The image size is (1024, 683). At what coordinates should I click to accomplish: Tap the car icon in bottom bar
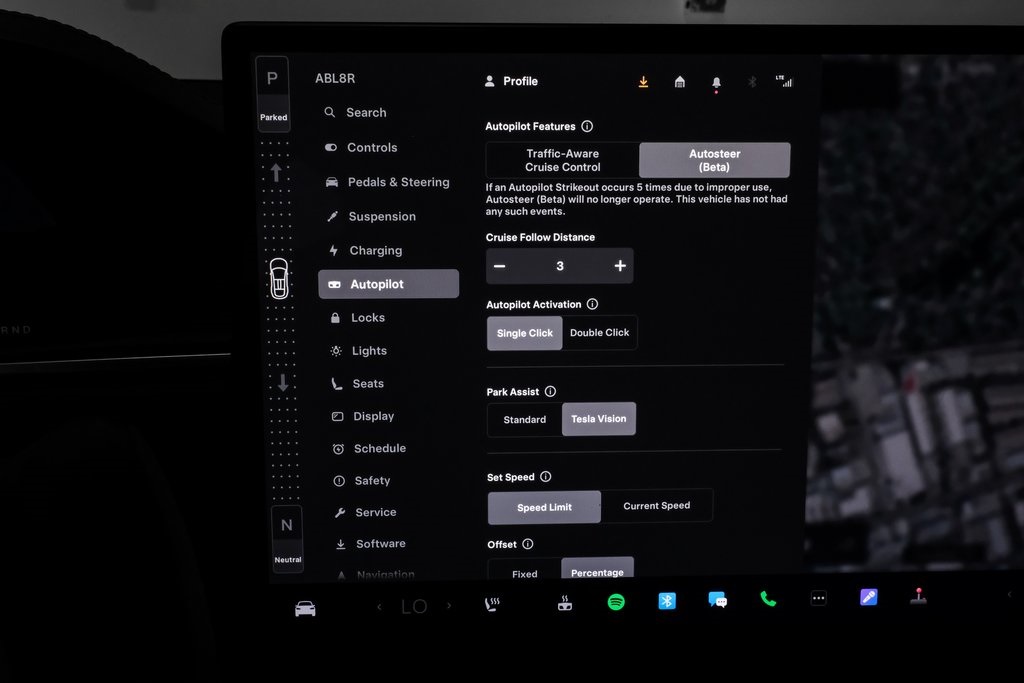[x=305, y=608]
